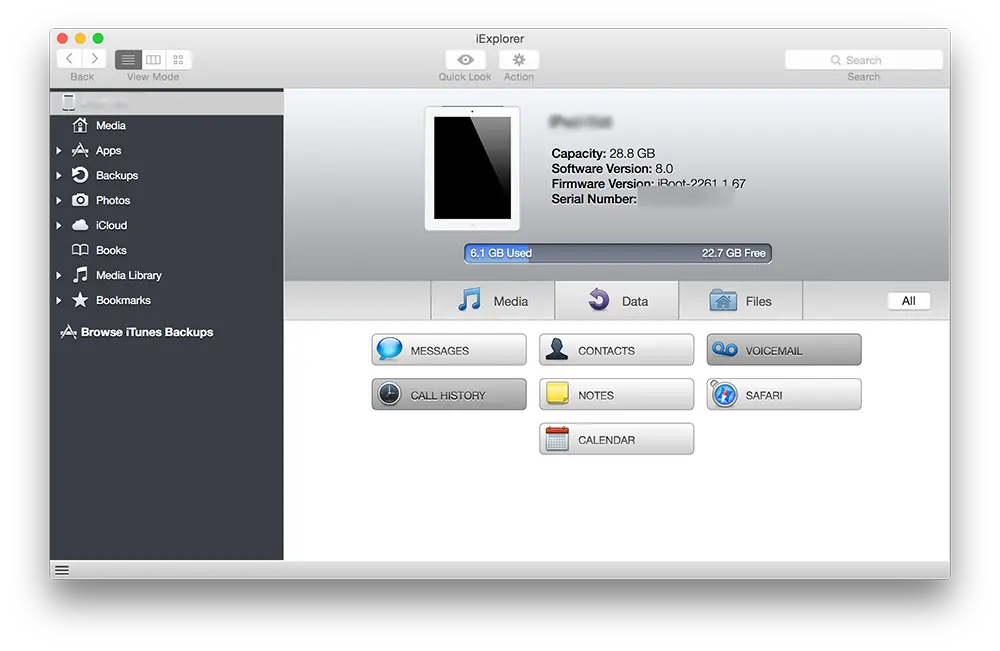
Task: Switch to icon grid view mode
Action: (x=179, y=60)
